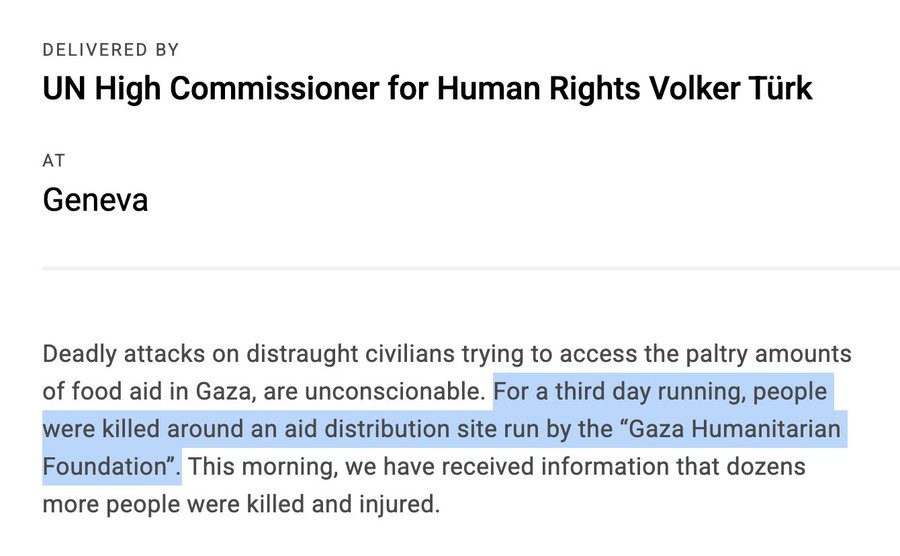Click the name "Volker Türk" in the heading

point(731,88)
